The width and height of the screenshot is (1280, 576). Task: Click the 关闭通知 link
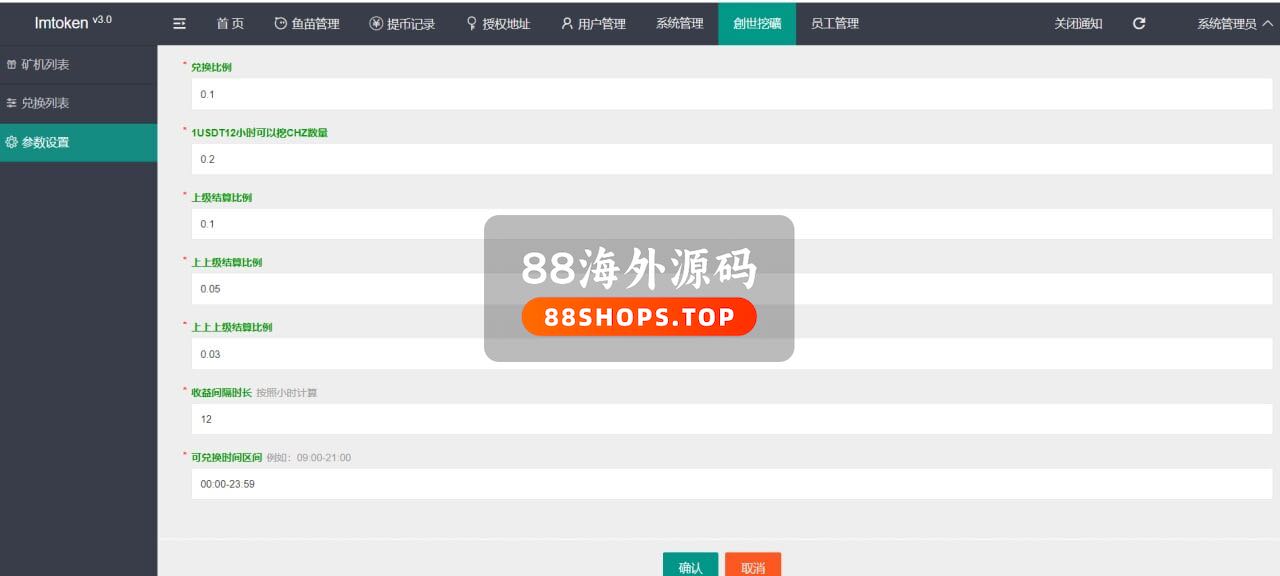1078,24
